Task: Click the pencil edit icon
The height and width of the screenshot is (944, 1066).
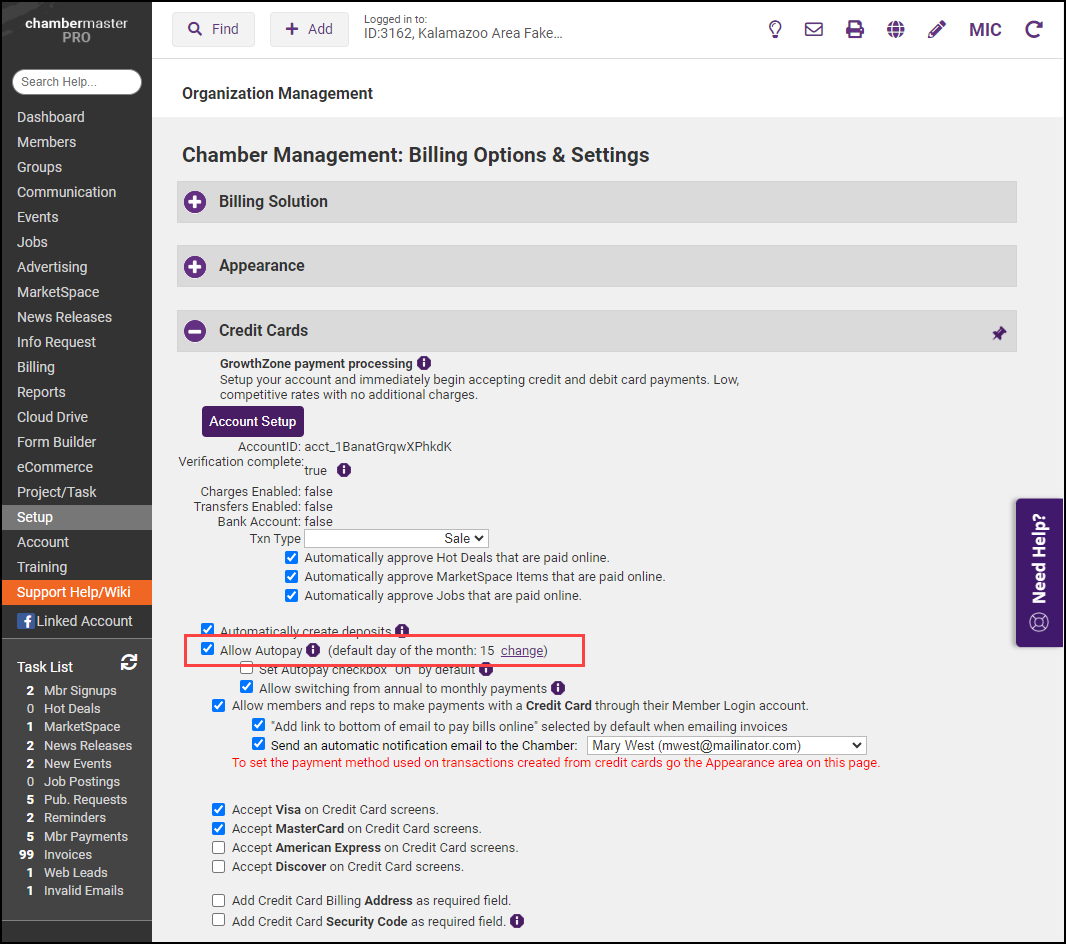Action: point(936,29)
